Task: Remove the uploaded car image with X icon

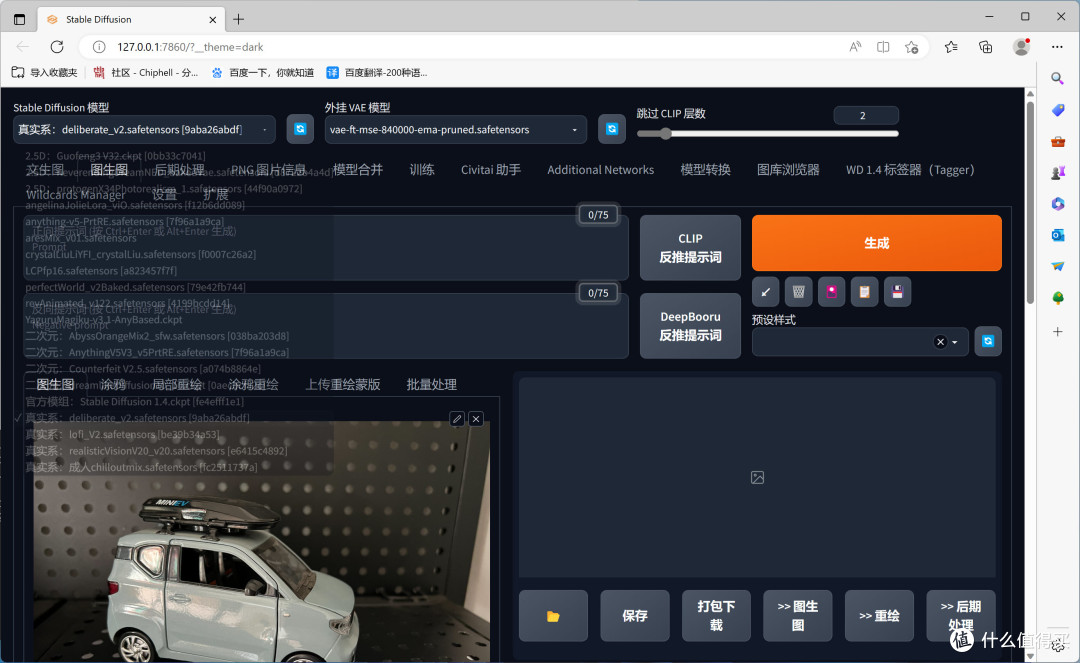Action: tap(476, 419)
